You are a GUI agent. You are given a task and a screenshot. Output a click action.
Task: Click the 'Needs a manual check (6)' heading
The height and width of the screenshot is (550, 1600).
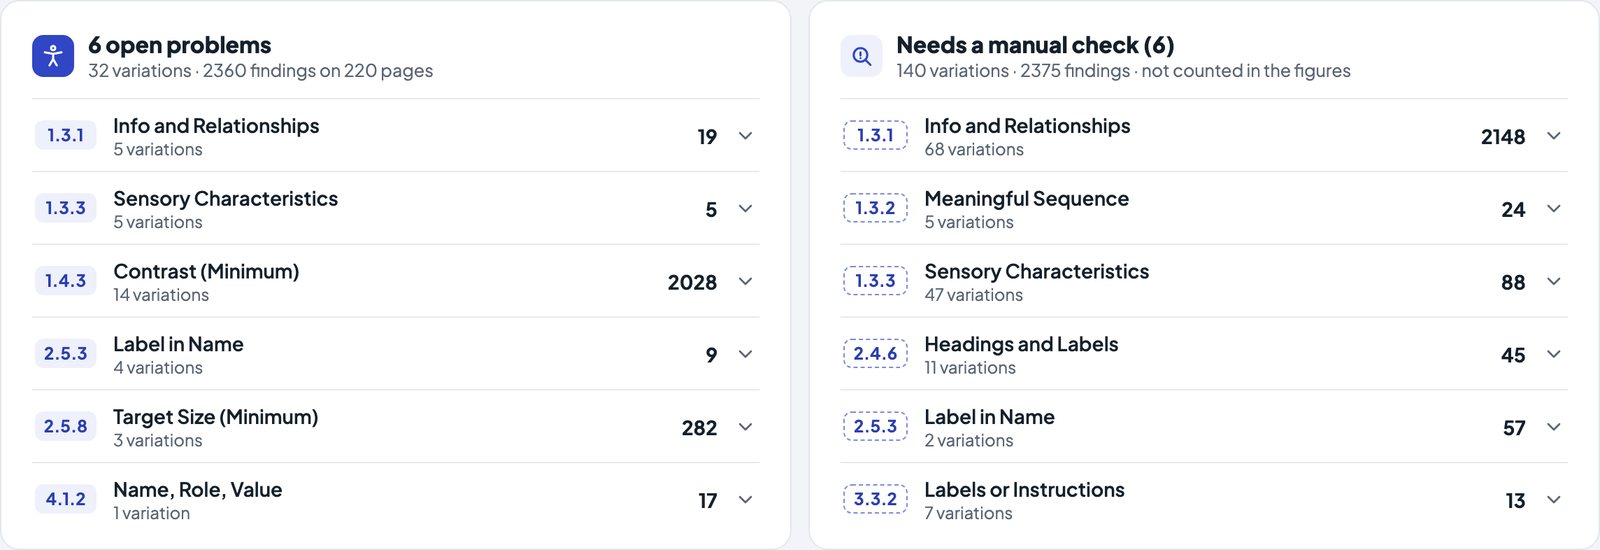1035,45
